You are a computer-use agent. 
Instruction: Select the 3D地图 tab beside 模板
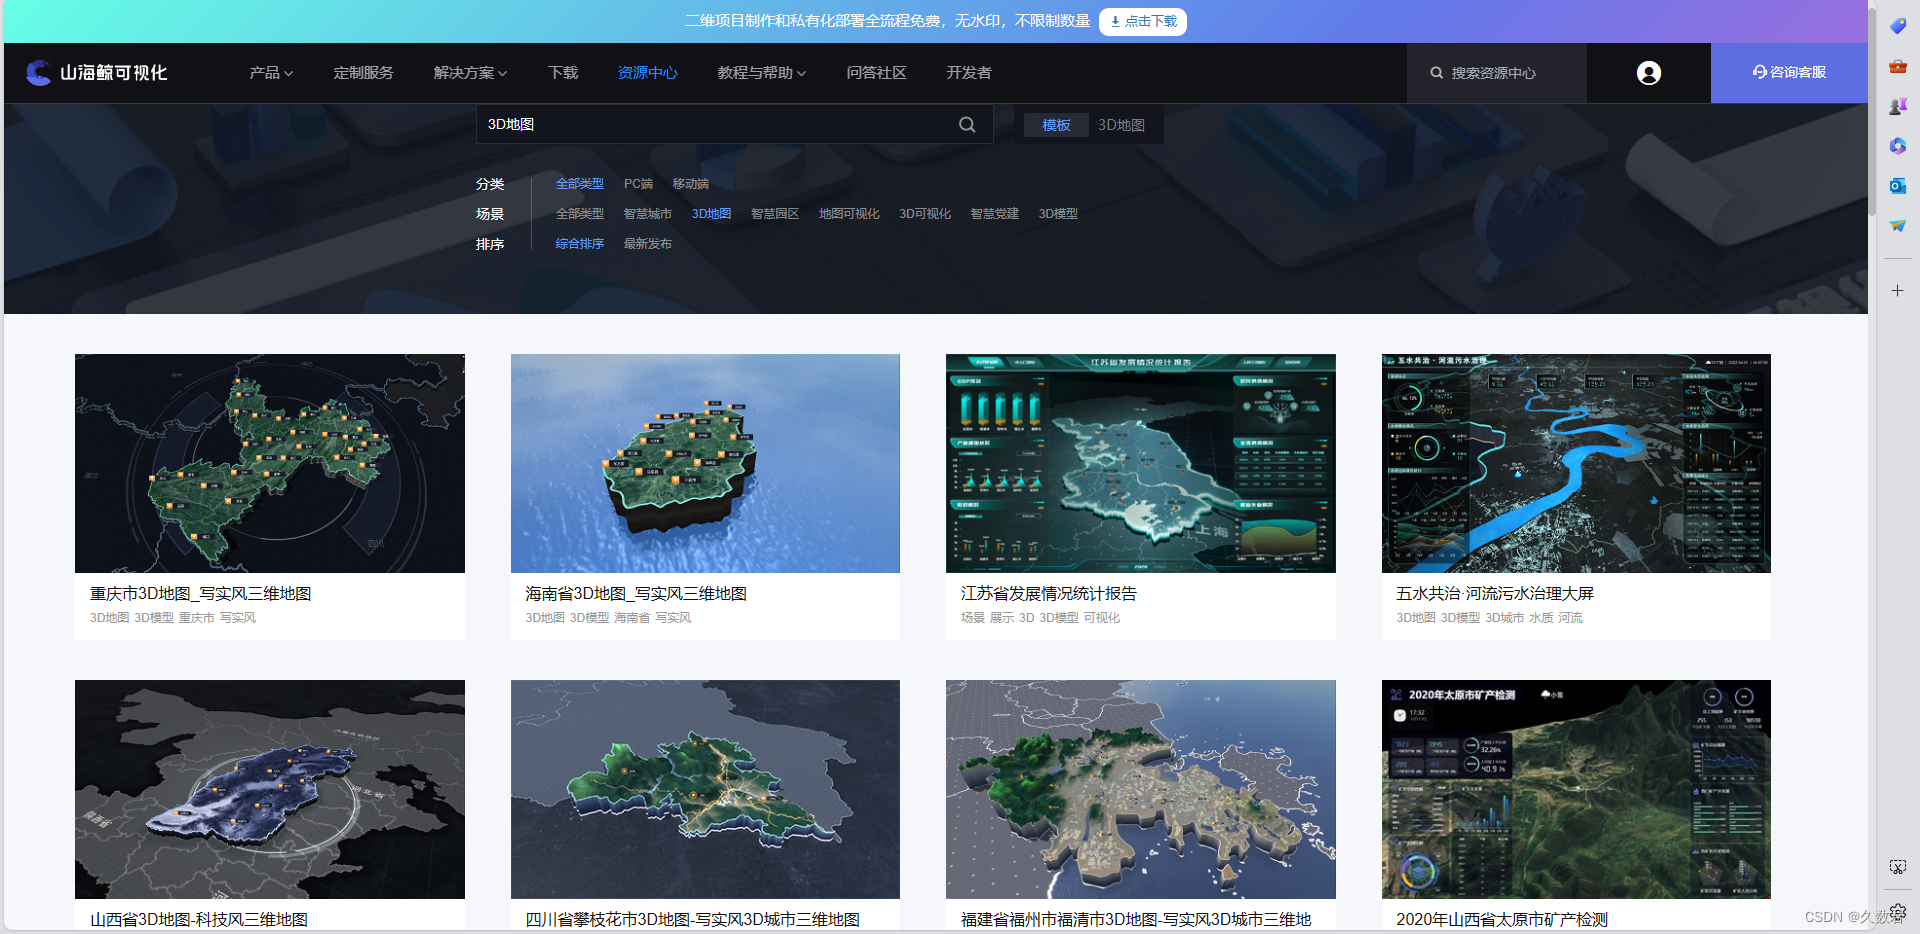pyautogui.click(x=1122, y=125)
